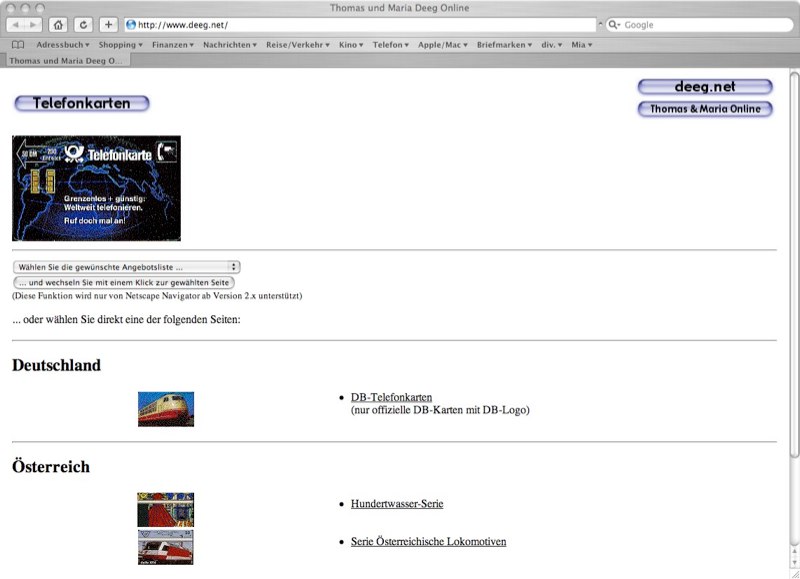800x579 pixels.
Task: Go back using the back arrow
Action: [x=17, y=24]
